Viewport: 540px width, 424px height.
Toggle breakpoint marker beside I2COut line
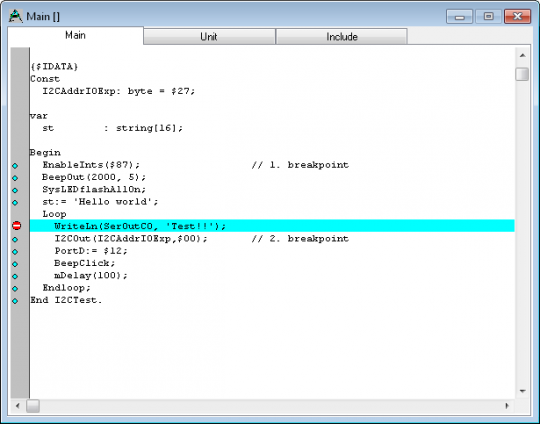point(15,239)
